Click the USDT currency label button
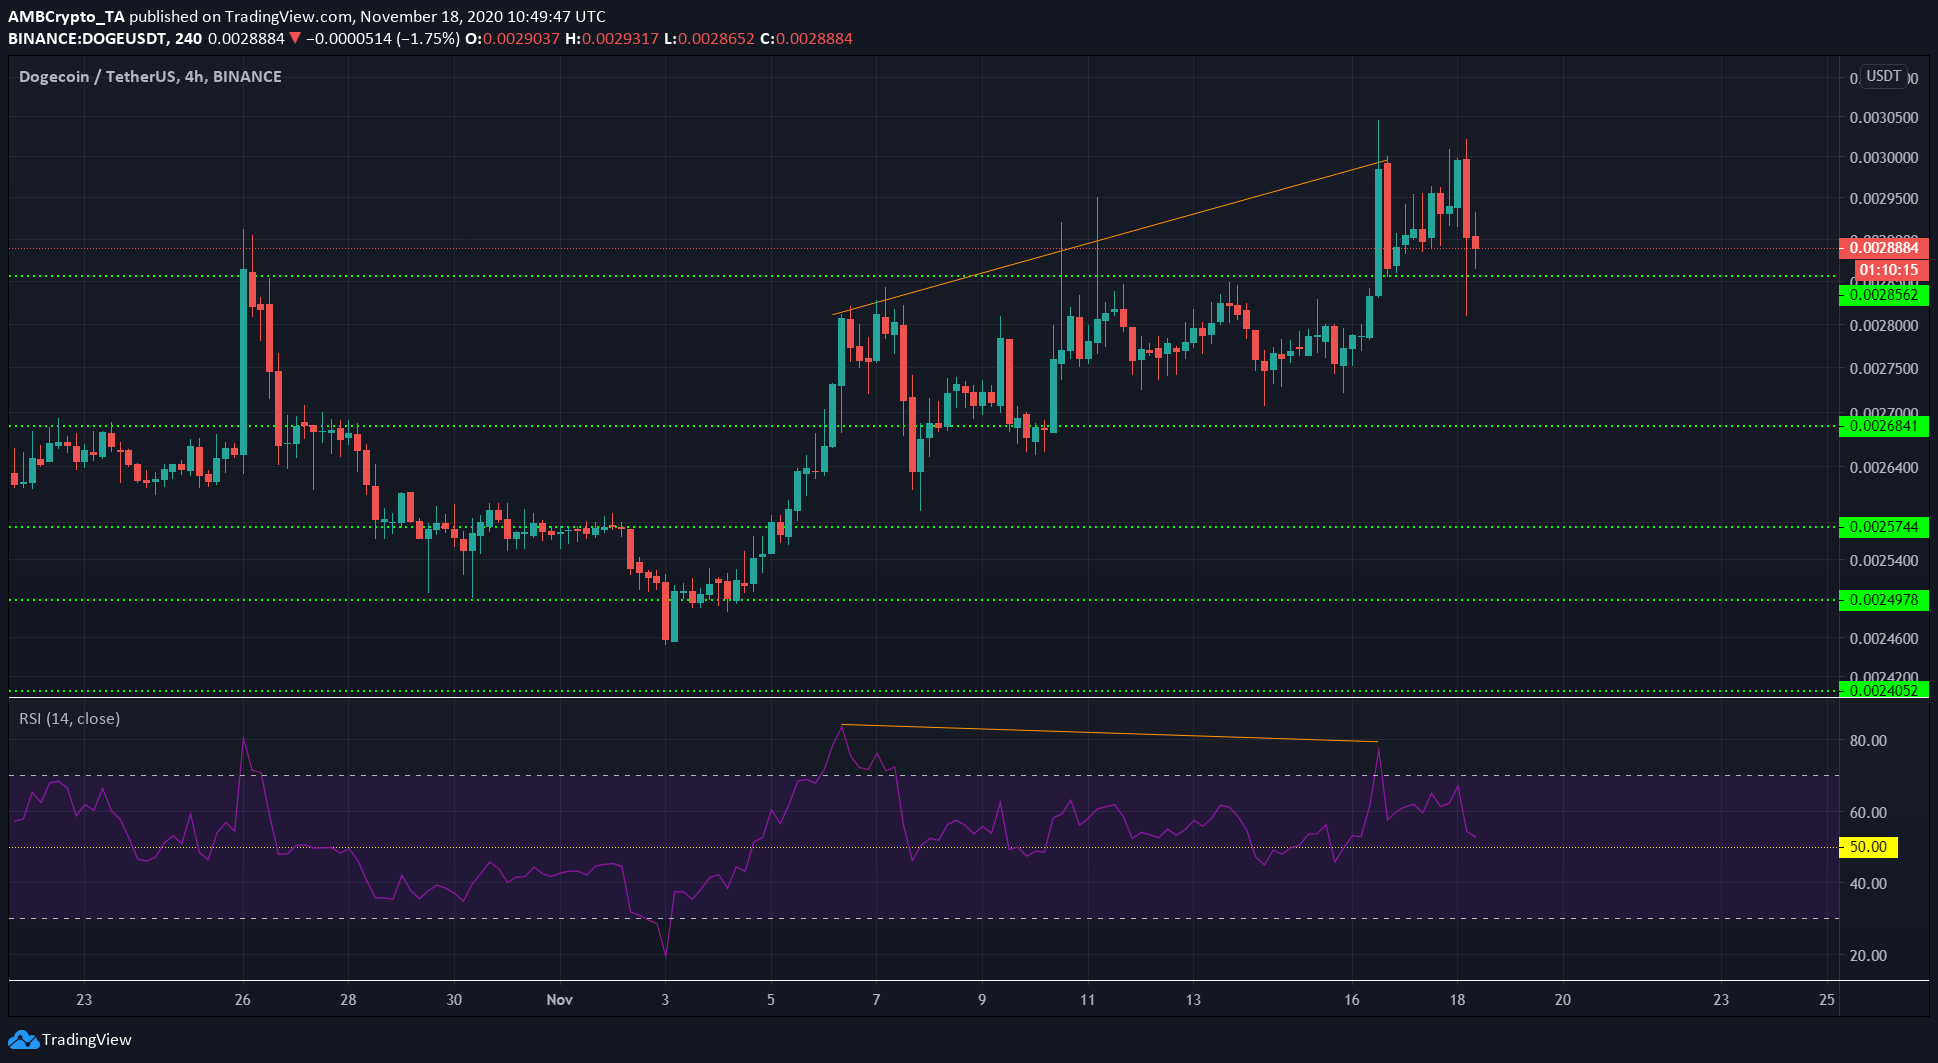 click(x=1884, y=76)
